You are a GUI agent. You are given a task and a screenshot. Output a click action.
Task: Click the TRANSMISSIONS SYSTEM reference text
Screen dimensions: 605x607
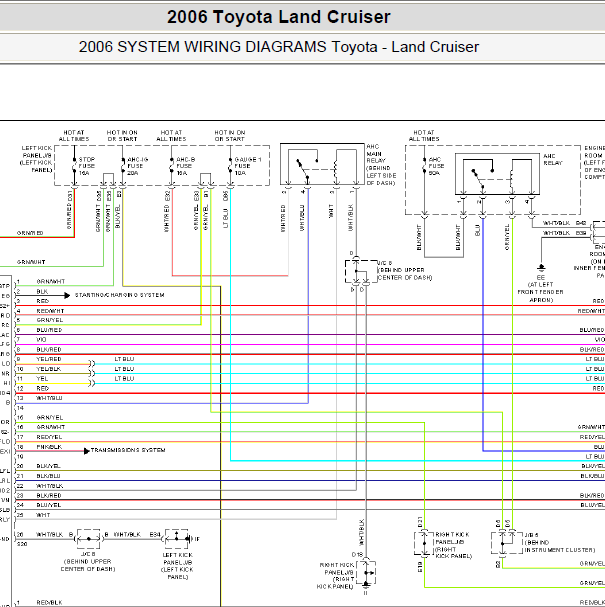click(x=128, y=450)
